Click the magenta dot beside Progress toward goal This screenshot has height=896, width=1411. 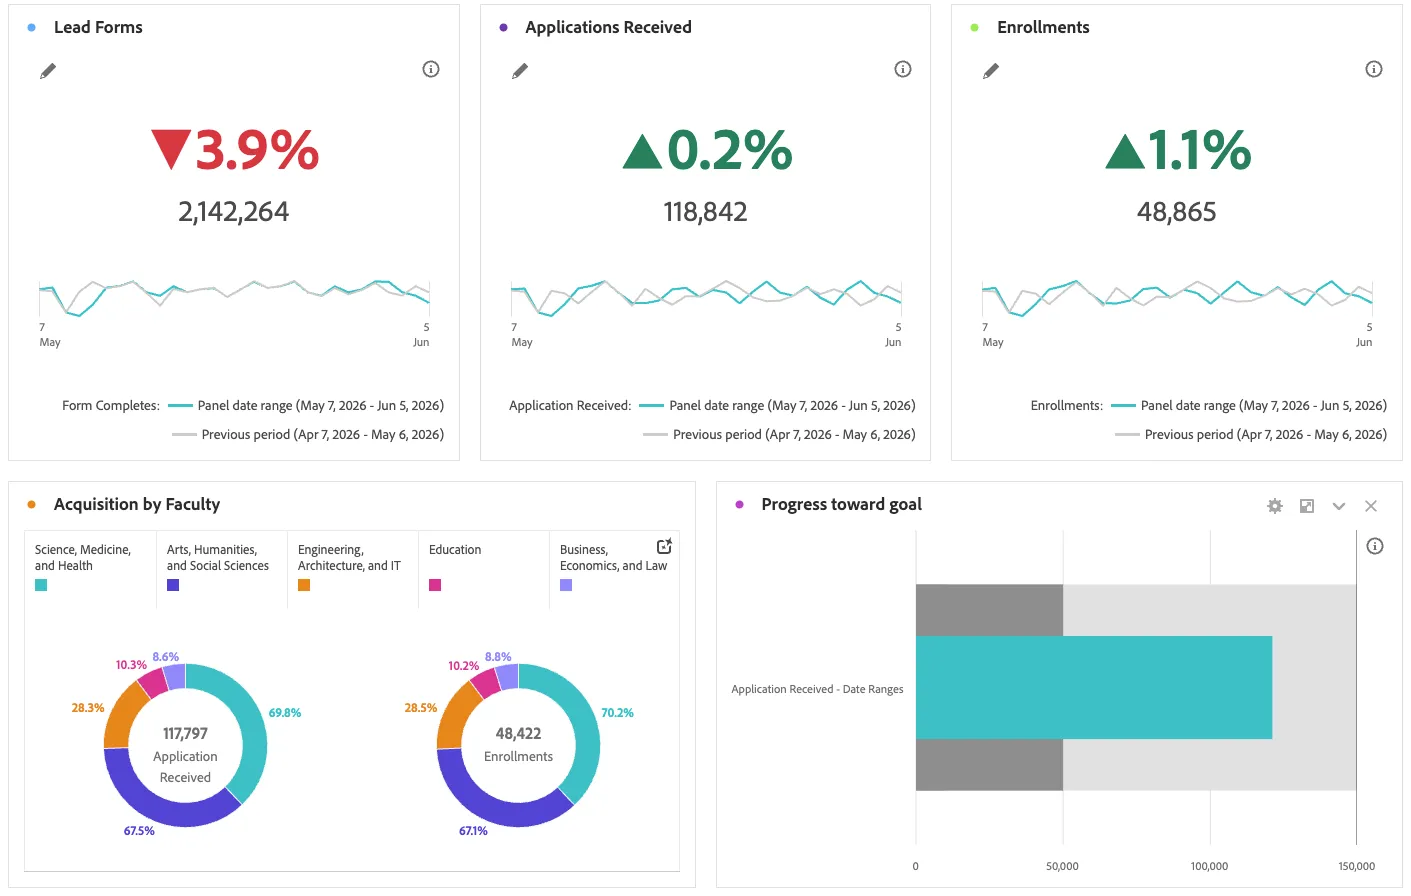(740, 505)
